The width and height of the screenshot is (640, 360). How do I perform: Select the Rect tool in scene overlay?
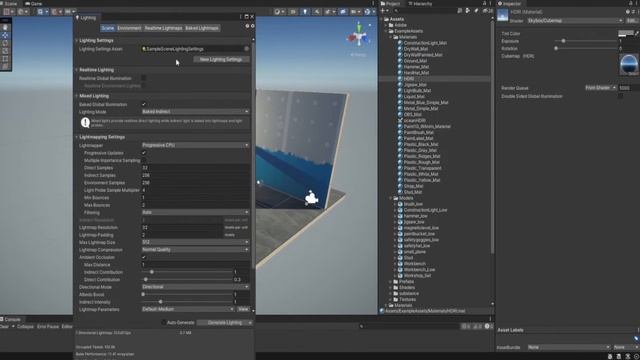pyautogui.click(x=5, y=59)
